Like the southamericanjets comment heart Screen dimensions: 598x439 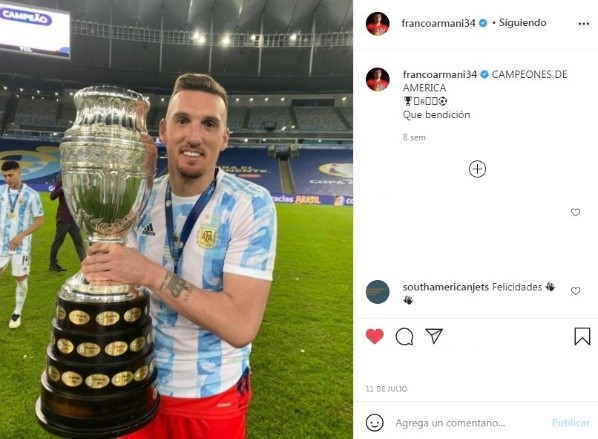click(x=575, y=291)
